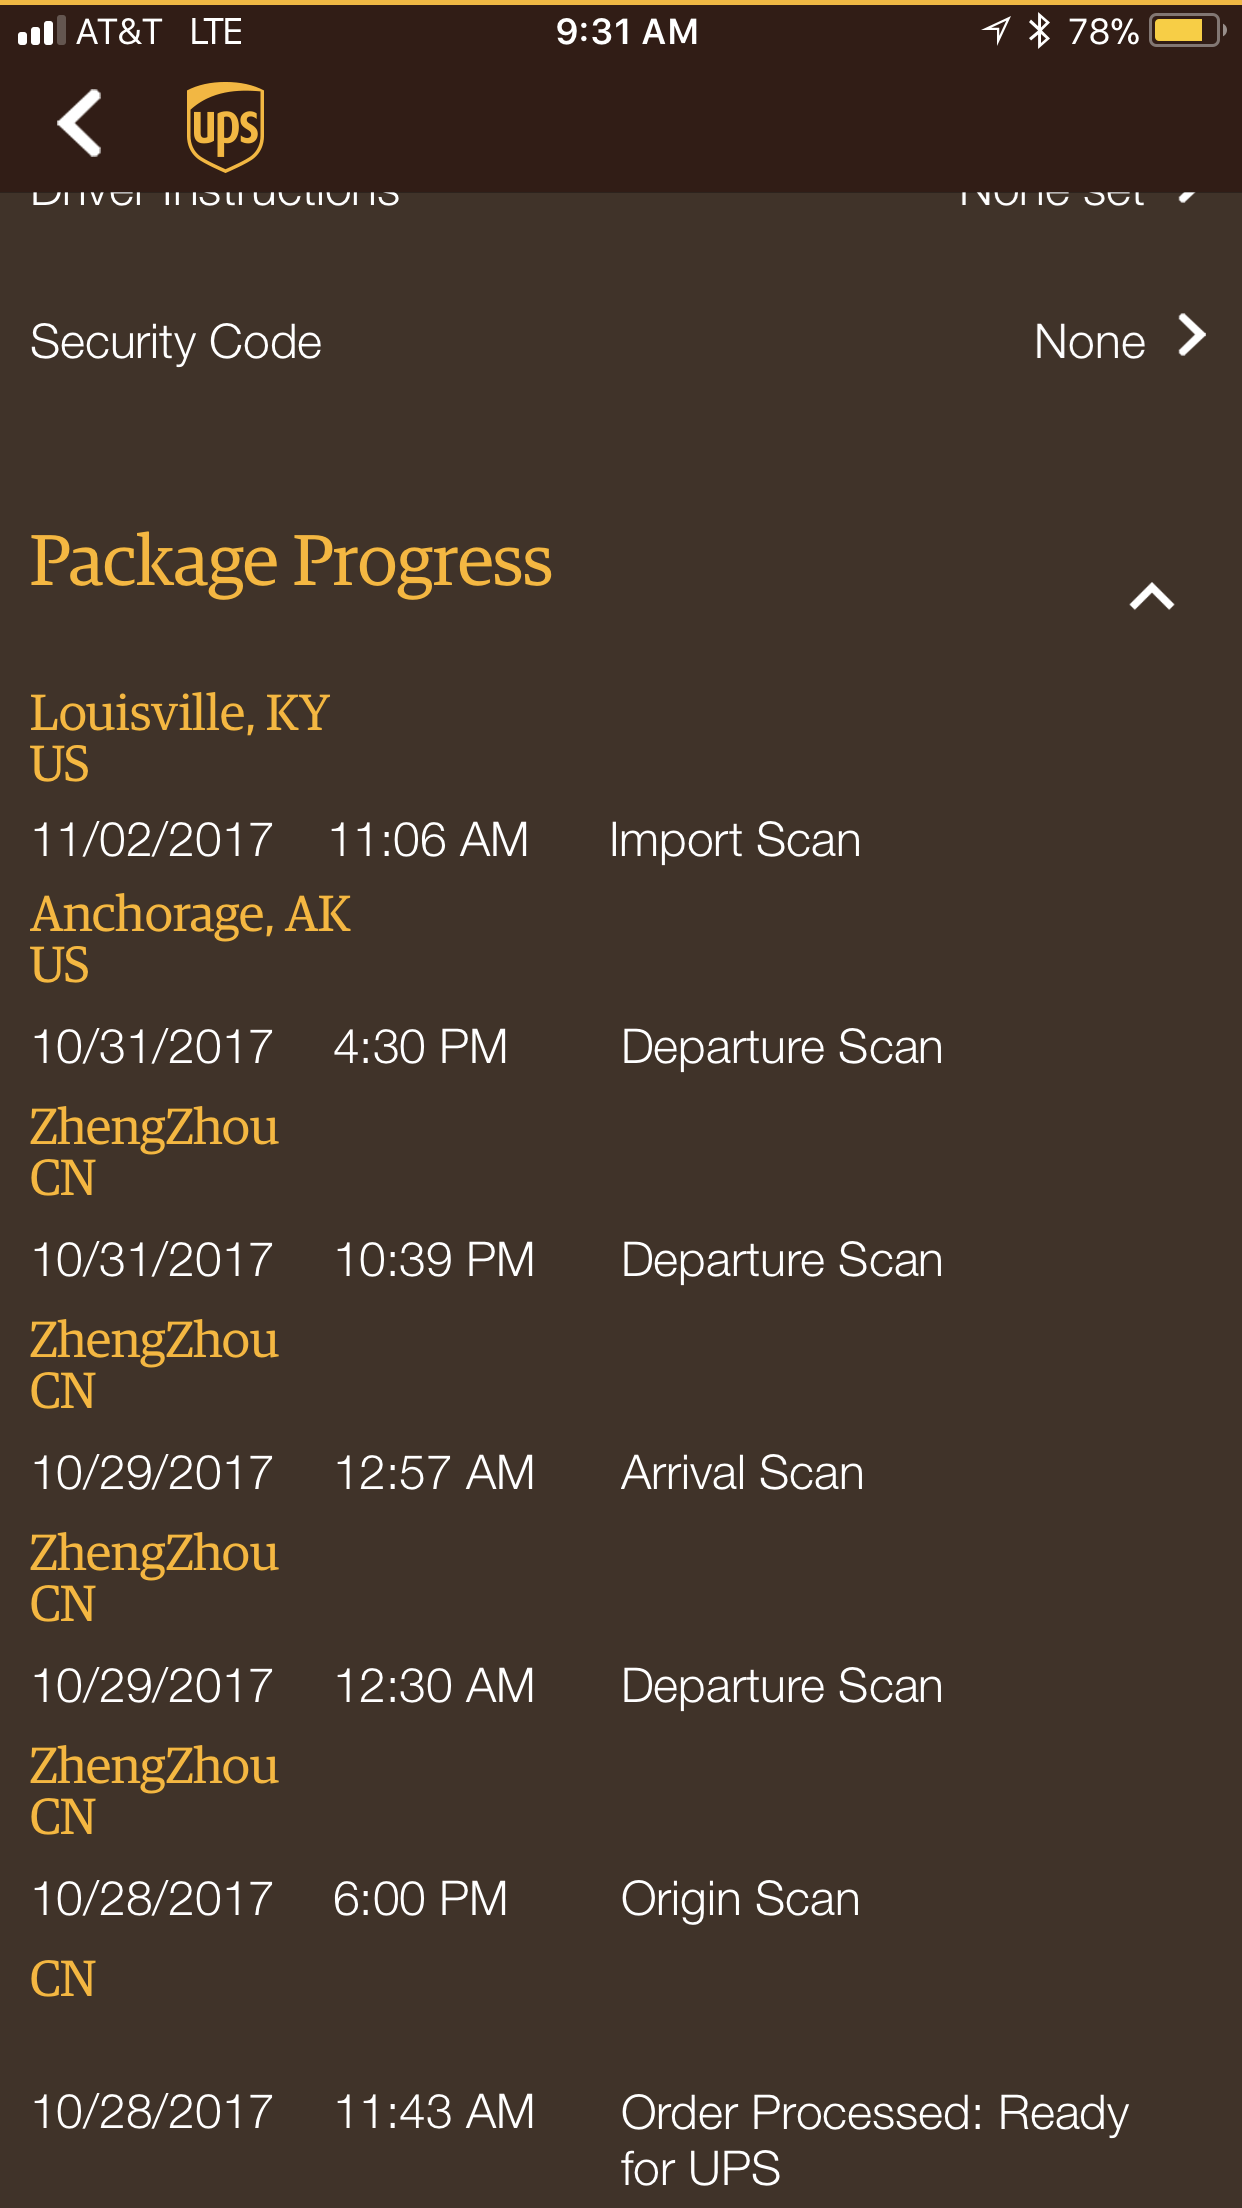1242x2208 pixels.
Task: Tap the battery icon in status bar
Action: [x=1186, y=31]
